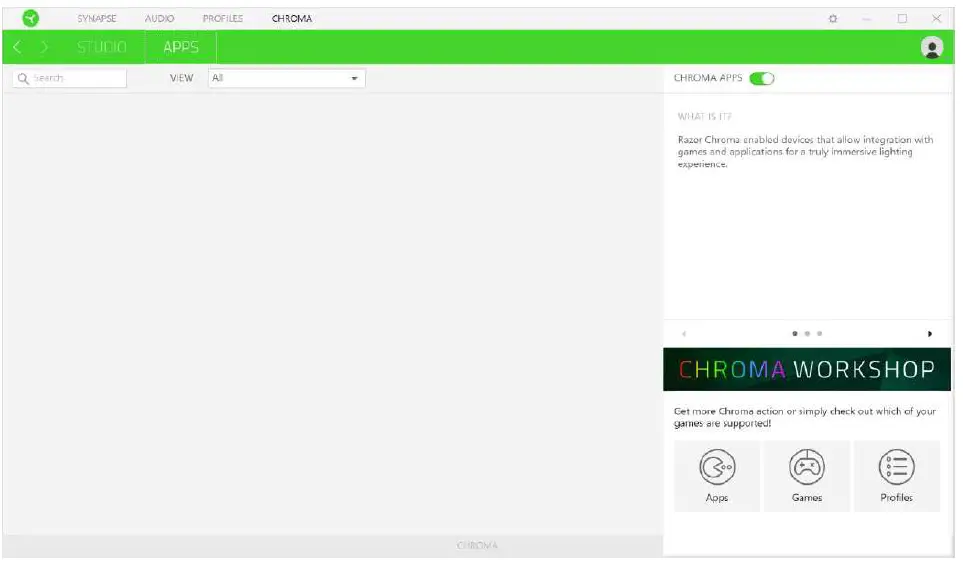Select the Apps subtab
The width and height of the screenshot is (963, 562).
point(181,47)
